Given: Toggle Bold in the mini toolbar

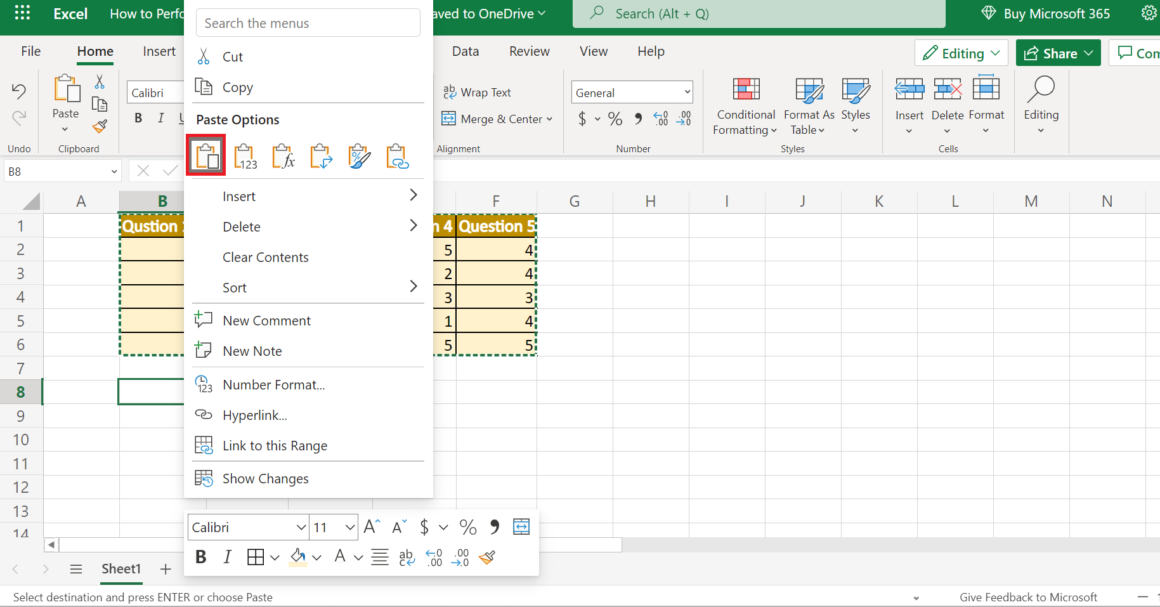Looking at the screenshot, I should click(201, 557).
